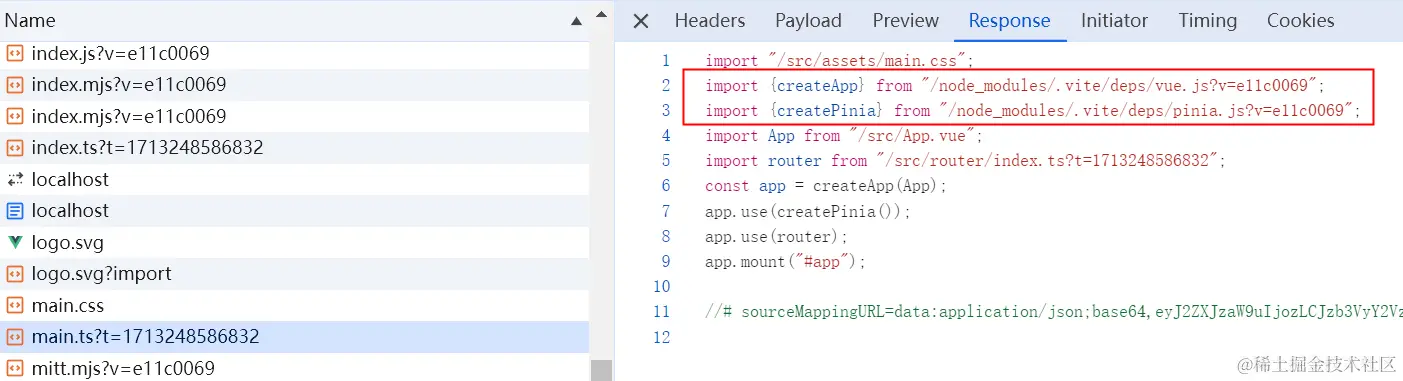Open the Cookies tab
Screen dimensions: 1403x381
coord(1300,21)
